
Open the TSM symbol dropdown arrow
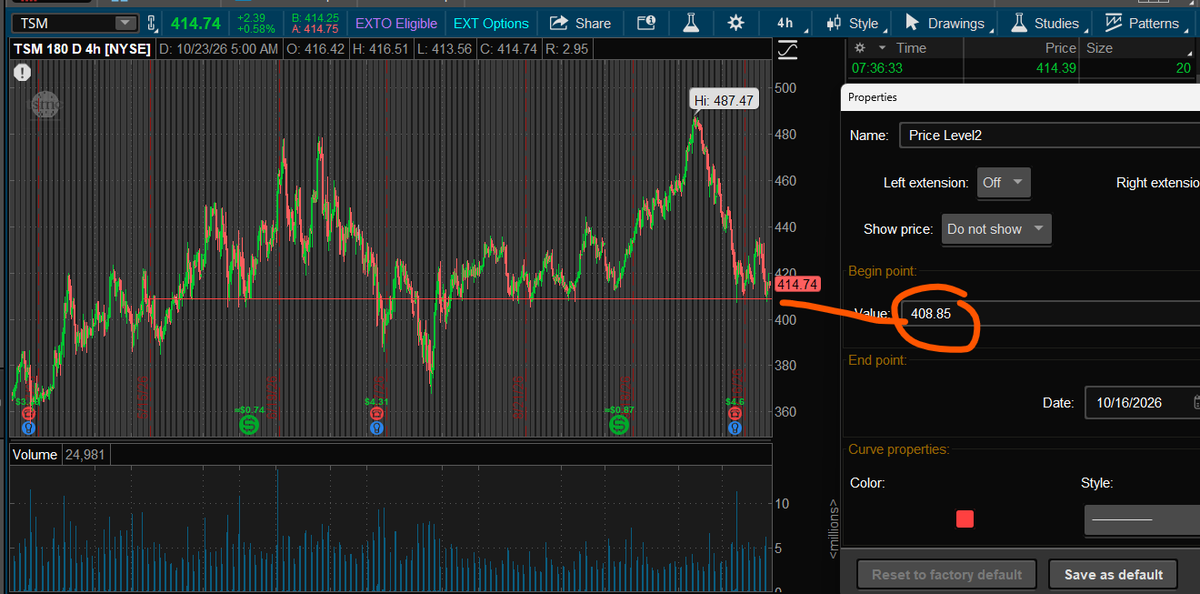click(125, 23)
